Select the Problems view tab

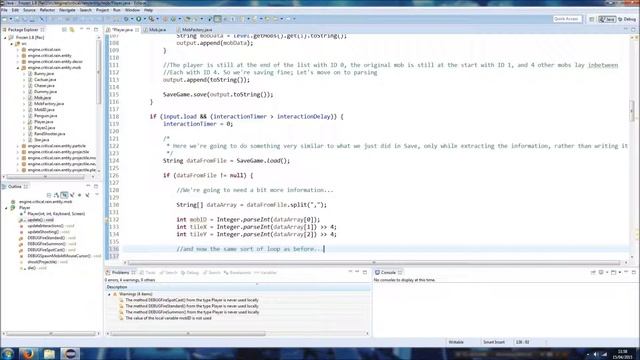click(120, 272)
